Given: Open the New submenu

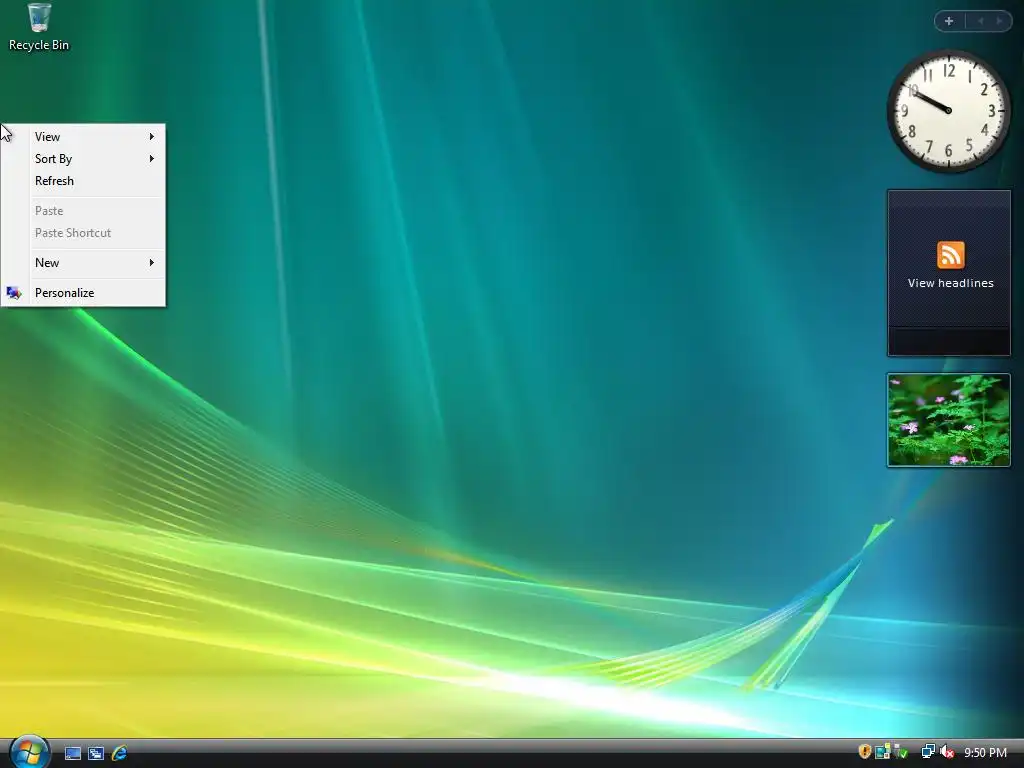Looking at the screenshot, I should [83, 263].
